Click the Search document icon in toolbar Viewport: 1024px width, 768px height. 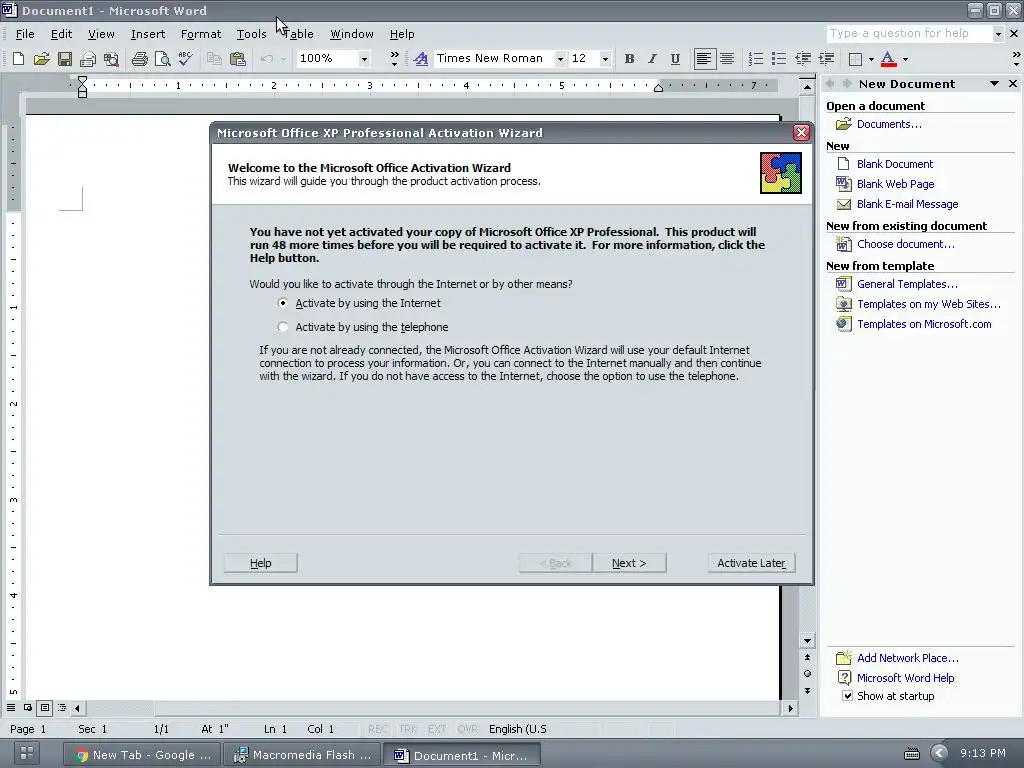click(x=111, y=59)
